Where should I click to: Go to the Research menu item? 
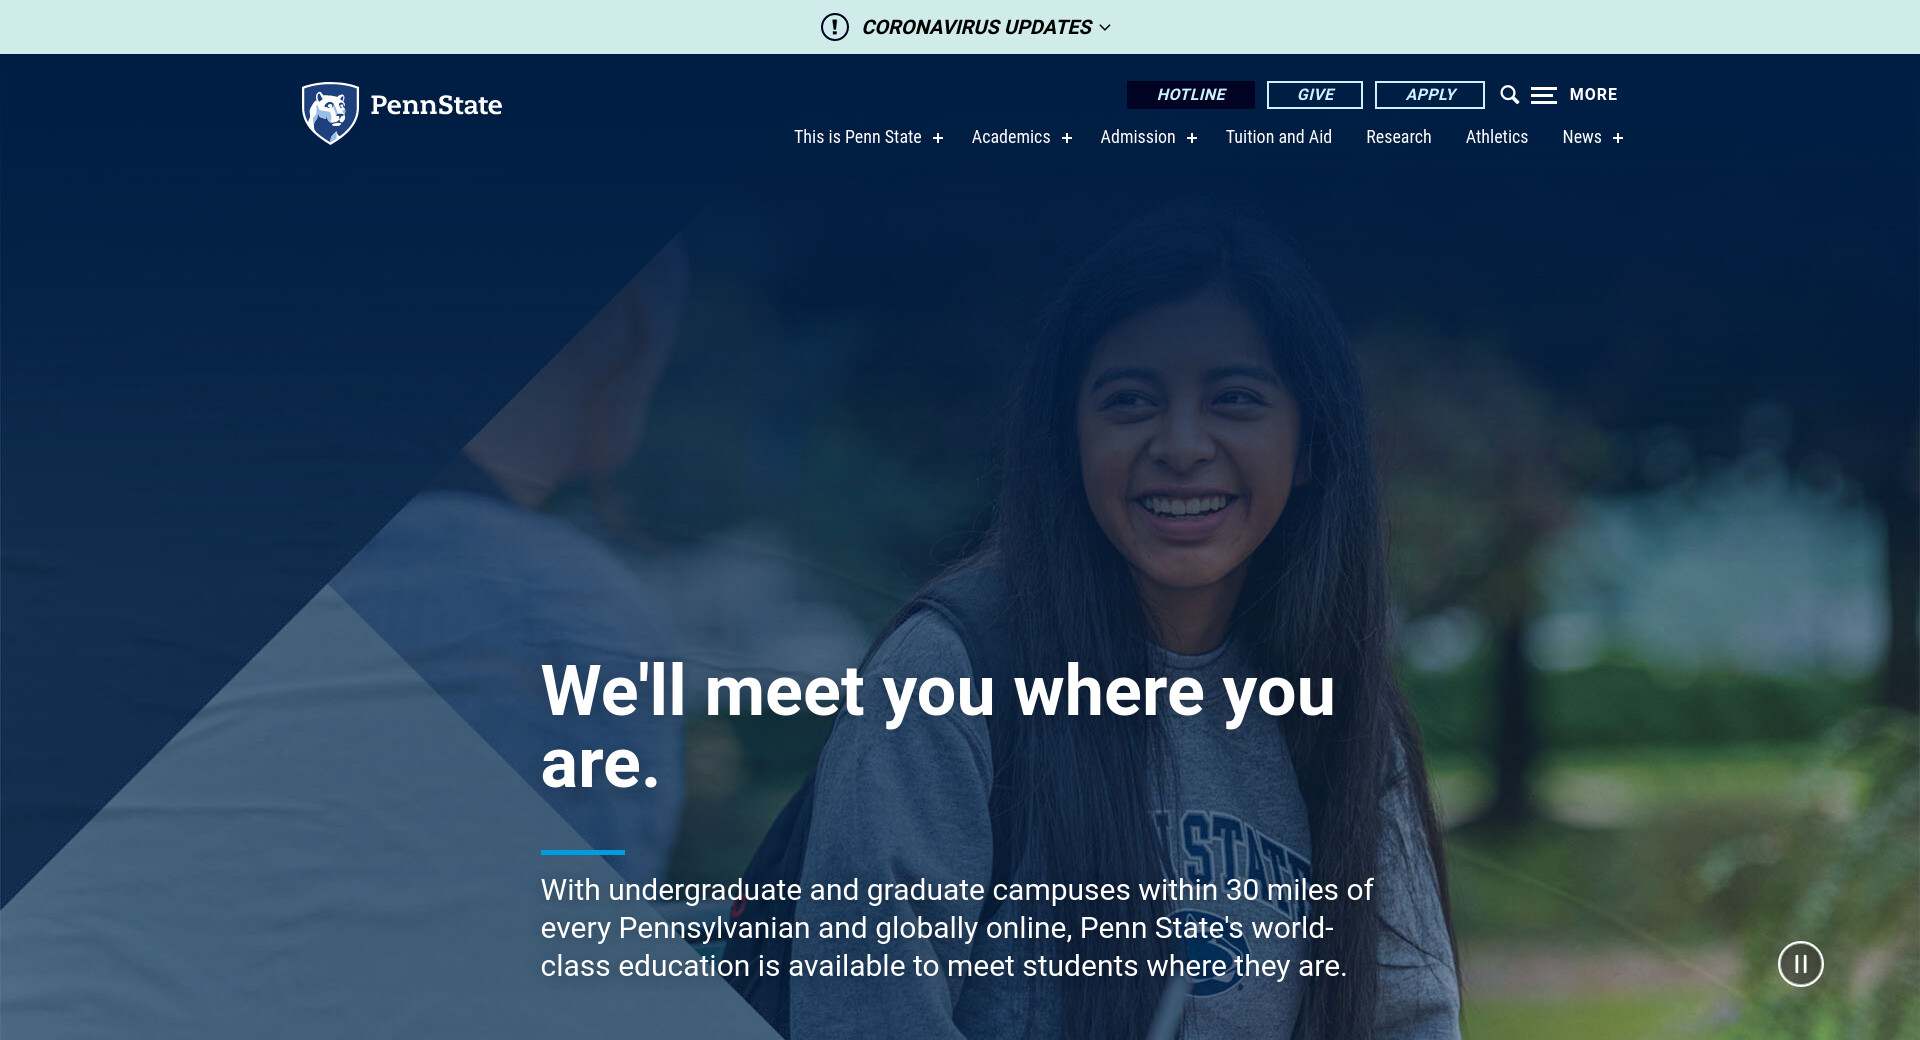coord(1398,137)
